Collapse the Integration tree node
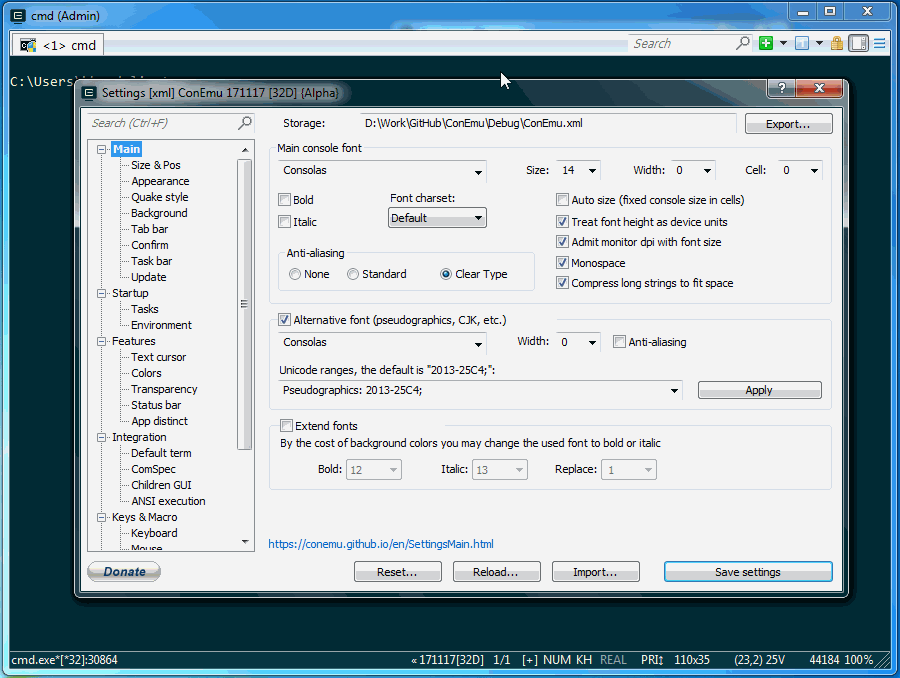Screen dimensions: 900x678 pos(102,437)
